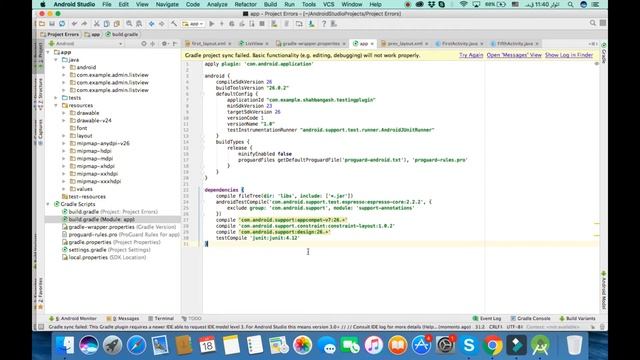Click the Copy icon in toolbar
640x360 pixels.
[x=107, y=24]
